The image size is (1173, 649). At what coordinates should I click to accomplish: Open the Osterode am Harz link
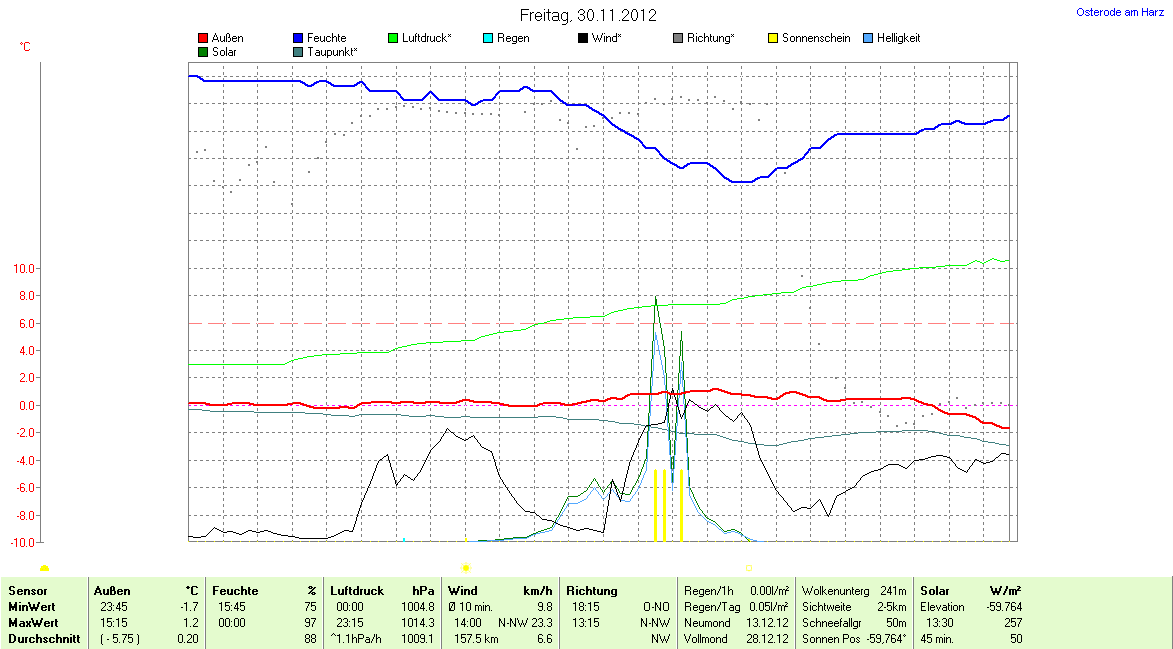coord(1119,12)
